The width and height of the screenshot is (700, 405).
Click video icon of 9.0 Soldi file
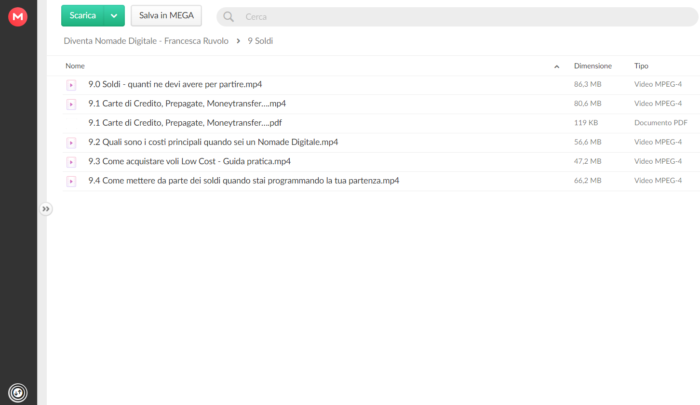pyautogui.click(x=71, y=85)
